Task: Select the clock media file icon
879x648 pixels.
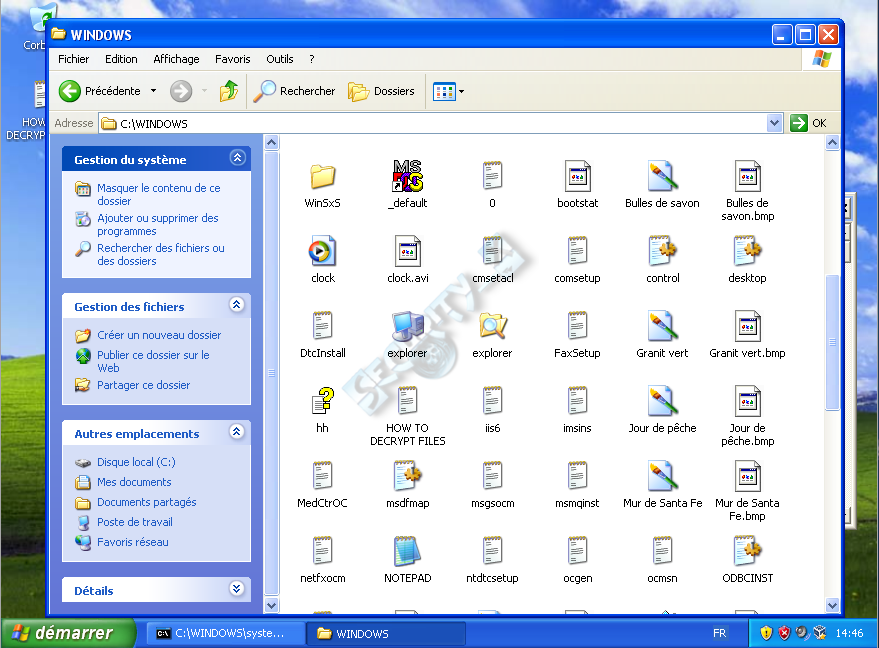Action: click(x=322, y=251)
